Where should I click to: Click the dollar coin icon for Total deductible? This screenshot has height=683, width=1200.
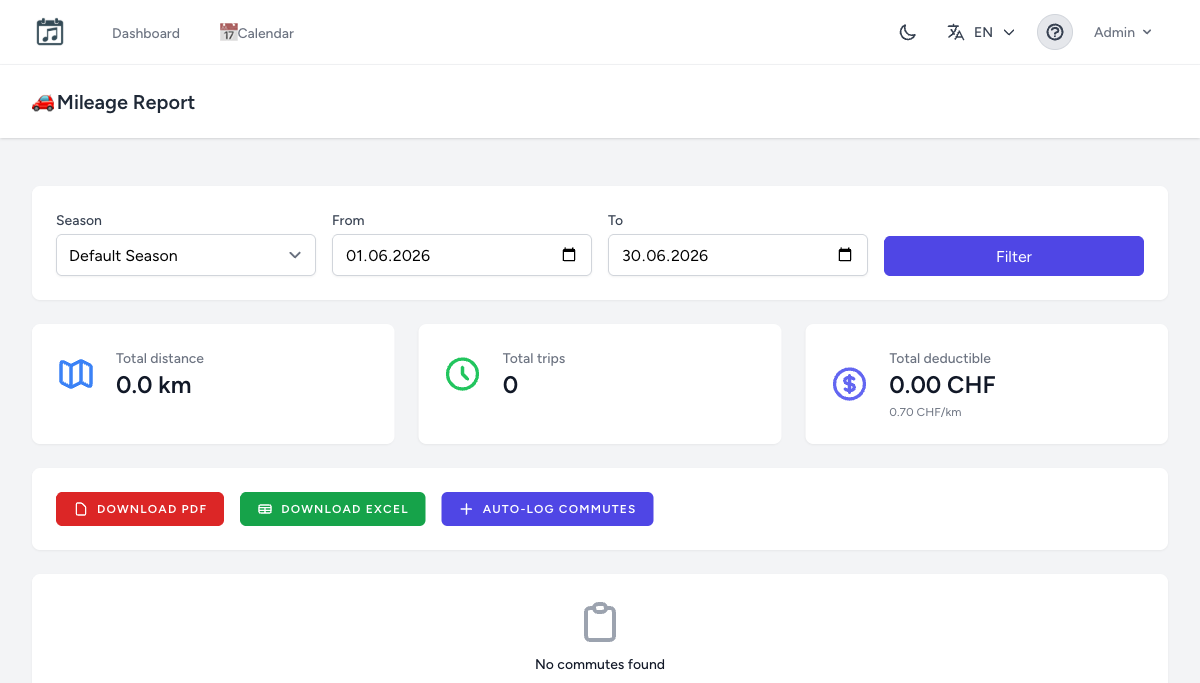coord(849,383)
